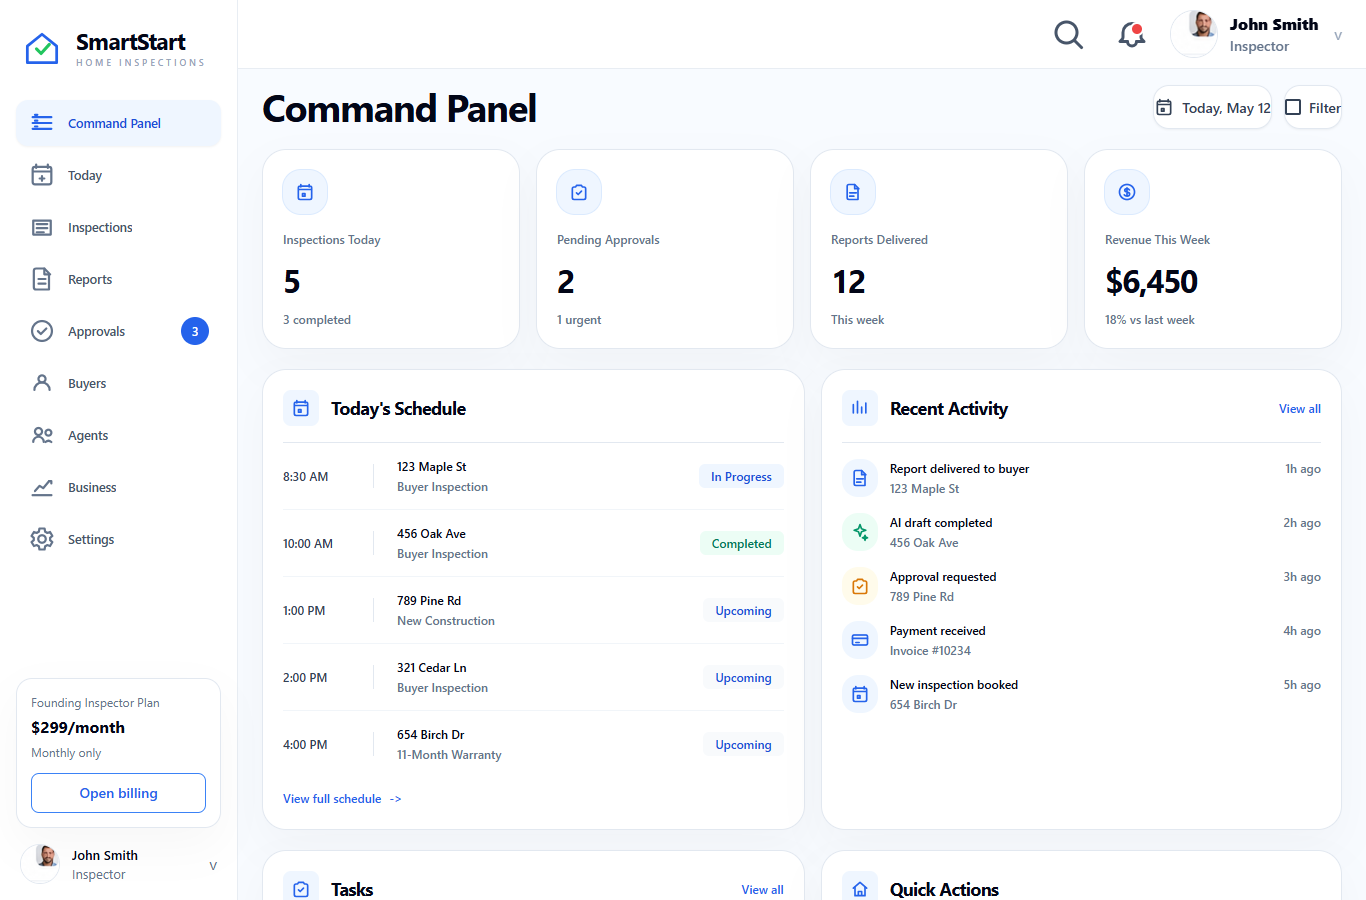1366x900 pixels.
Task: Click Invoice #10234 in Recent Activity
Action: [x=930, y=651]
